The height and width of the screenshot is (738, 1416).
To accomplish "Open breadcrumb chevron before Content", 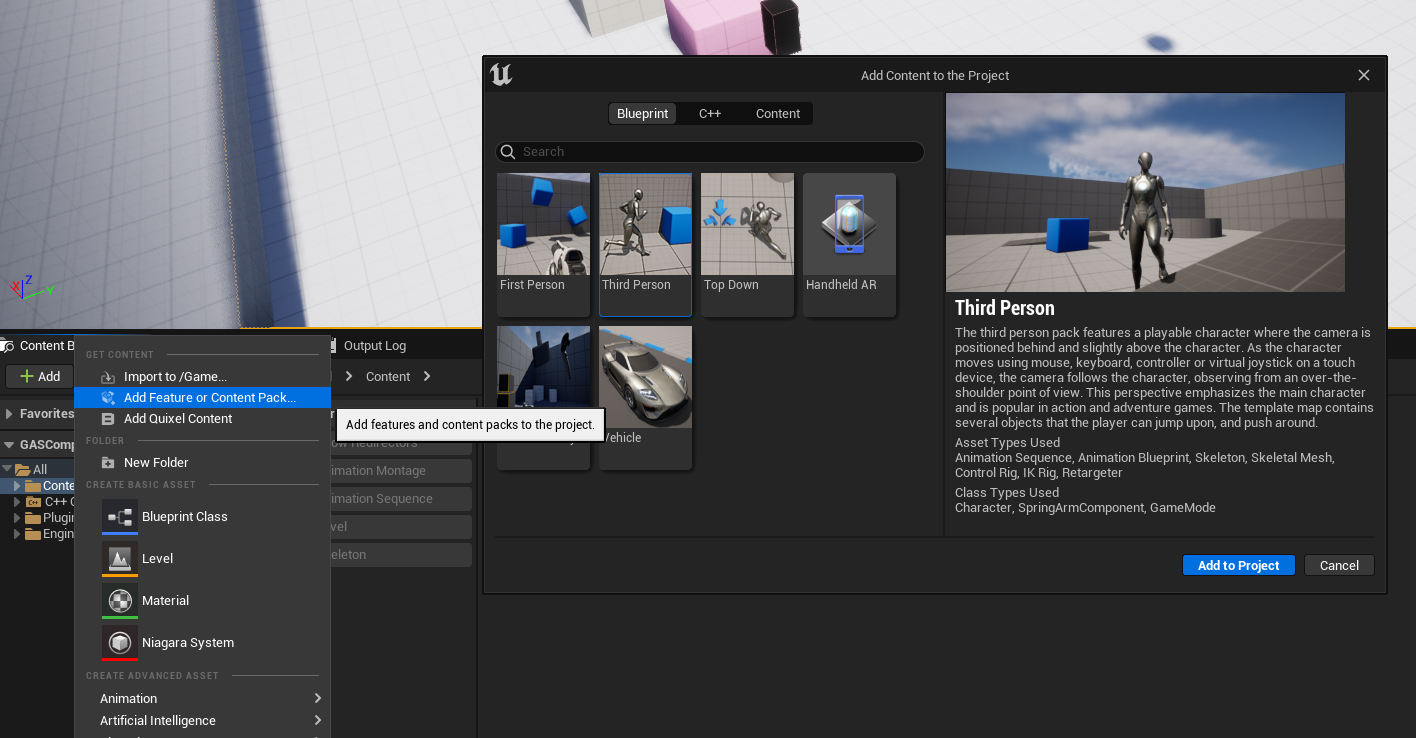I will 350,376.
